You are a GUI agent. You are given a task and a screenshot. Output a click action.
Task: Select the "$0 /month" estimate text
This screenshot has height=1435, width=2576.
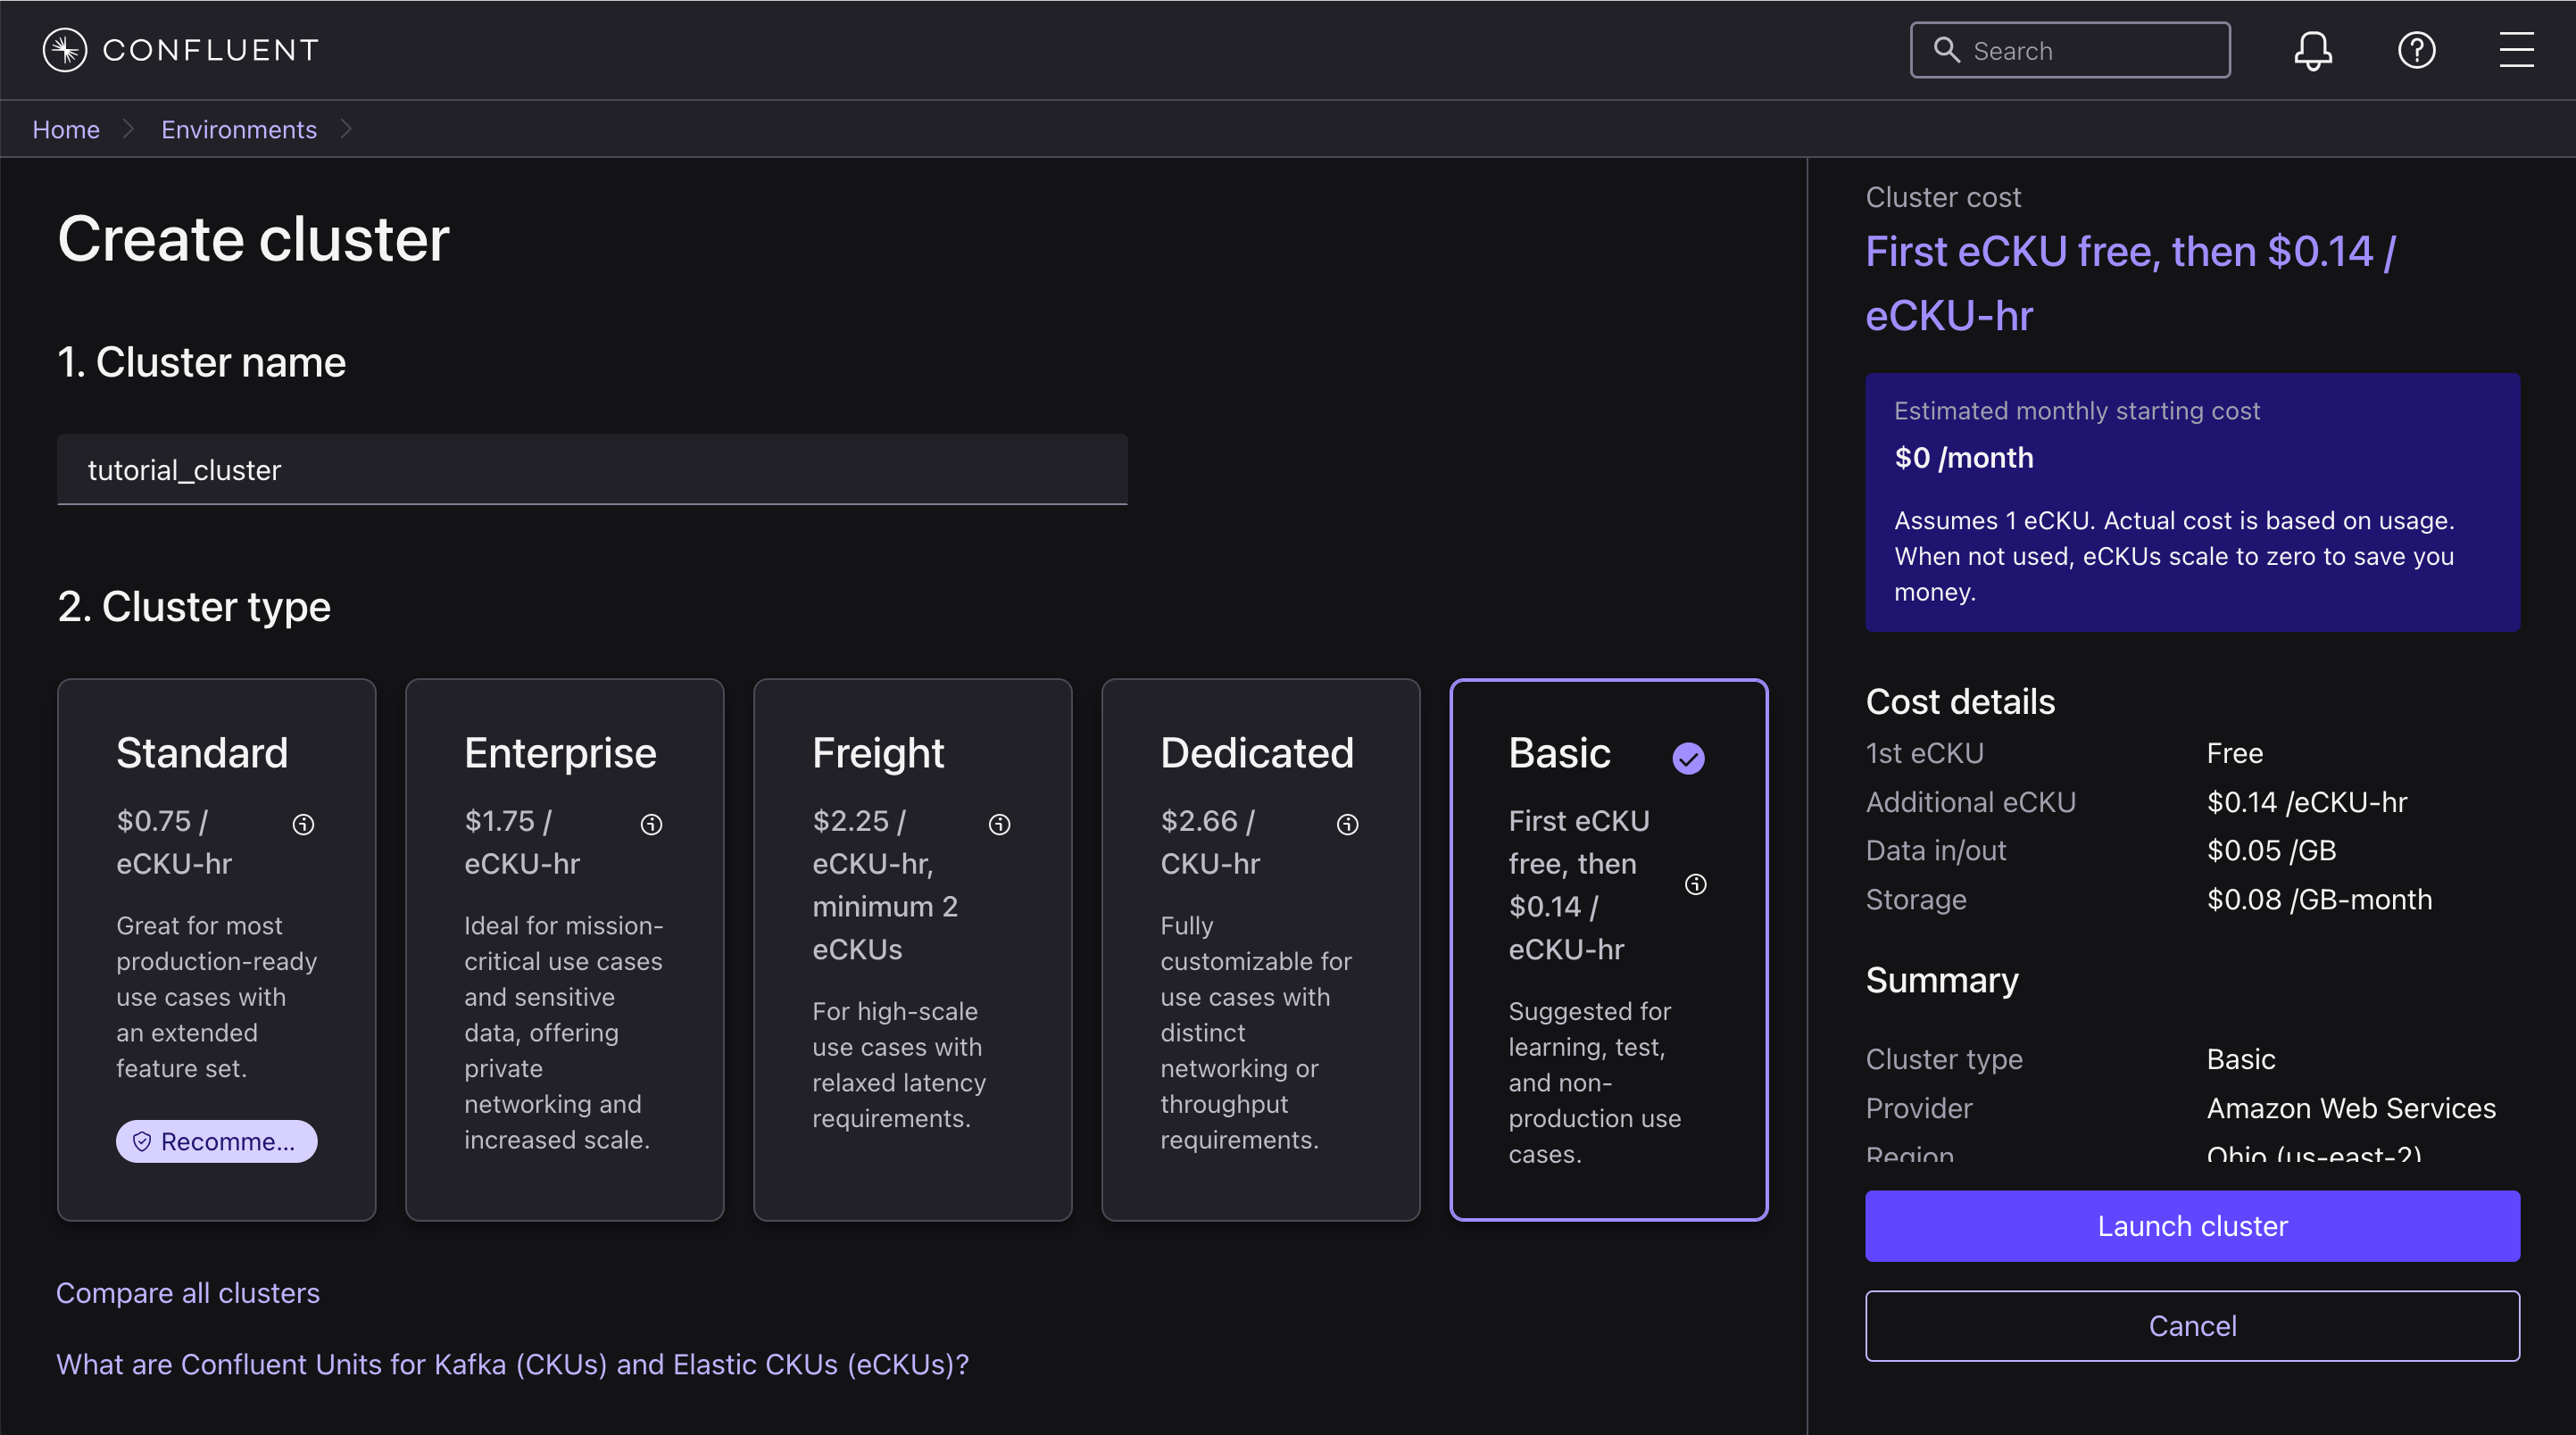click(x=1964, y=458)
